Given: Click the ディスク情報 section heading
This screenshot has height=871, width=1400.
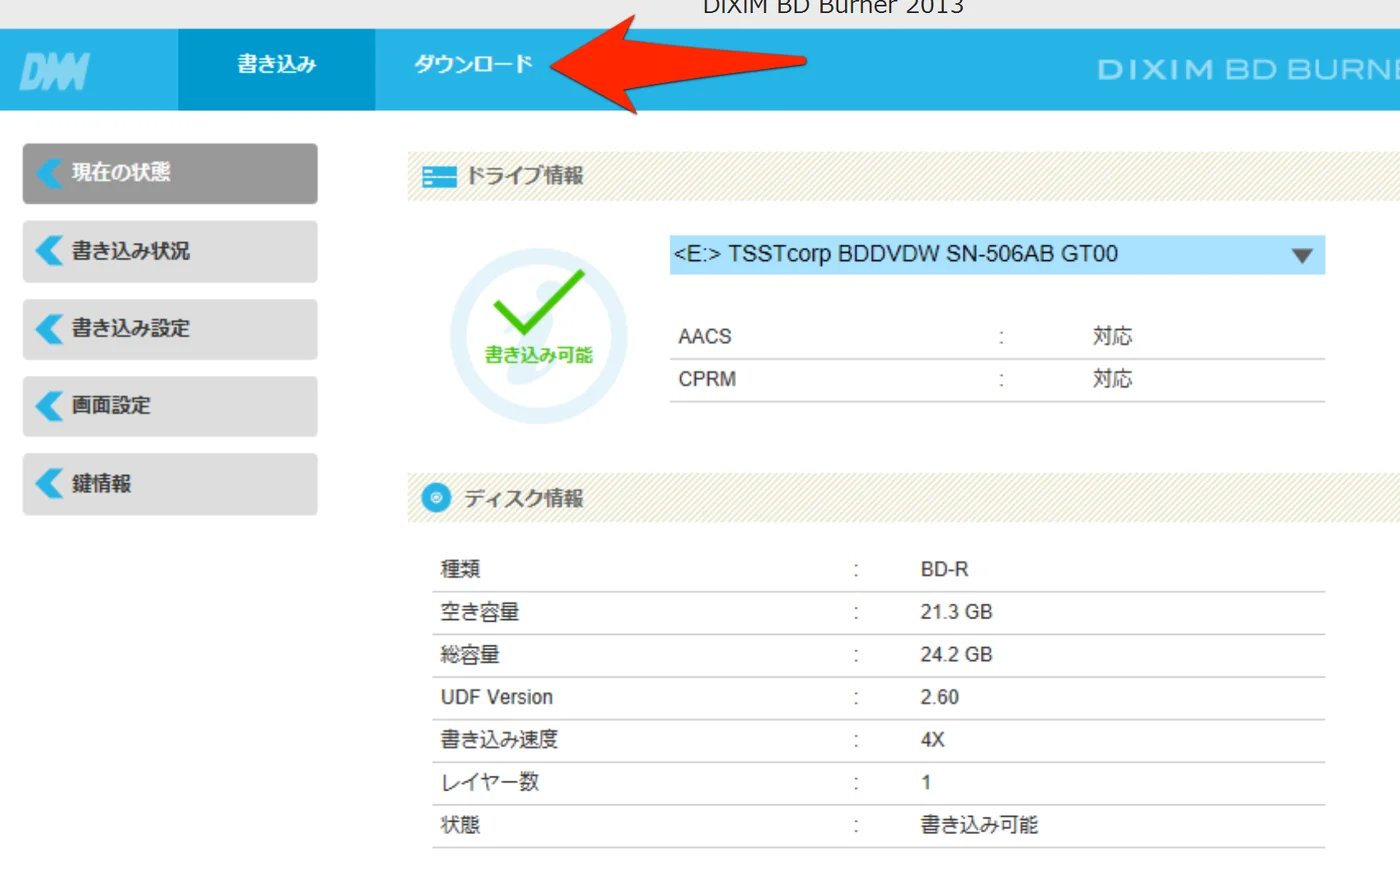Looking at the screenshot, I should pos(523,498).
